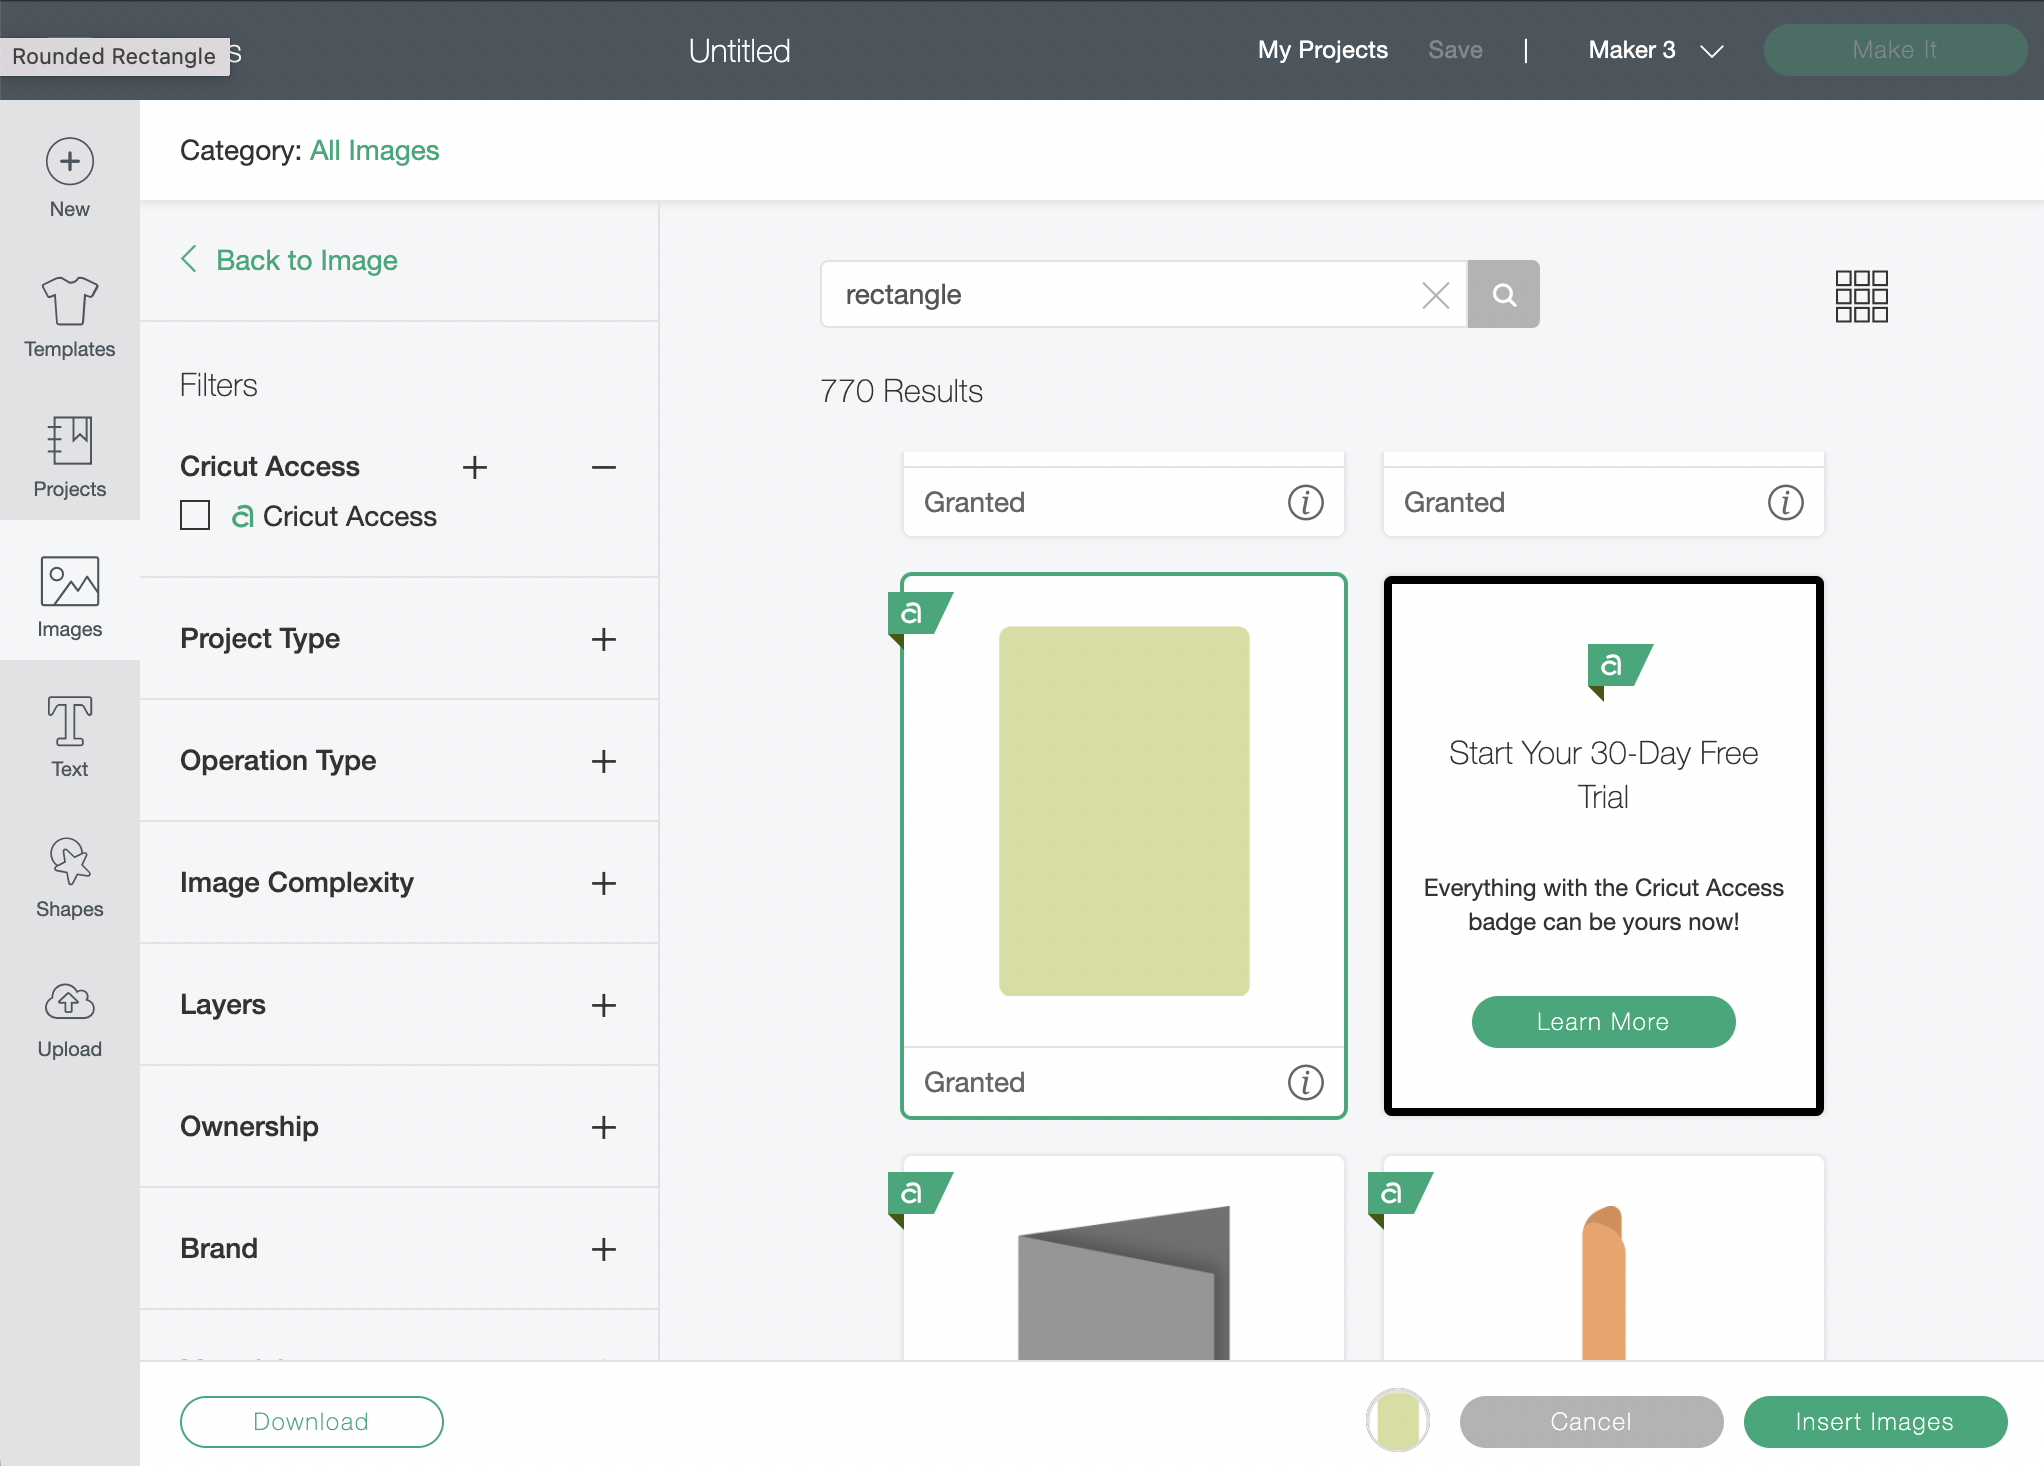
Task: Open the Images tab in the sidebar
Action: tap(69, 597)
